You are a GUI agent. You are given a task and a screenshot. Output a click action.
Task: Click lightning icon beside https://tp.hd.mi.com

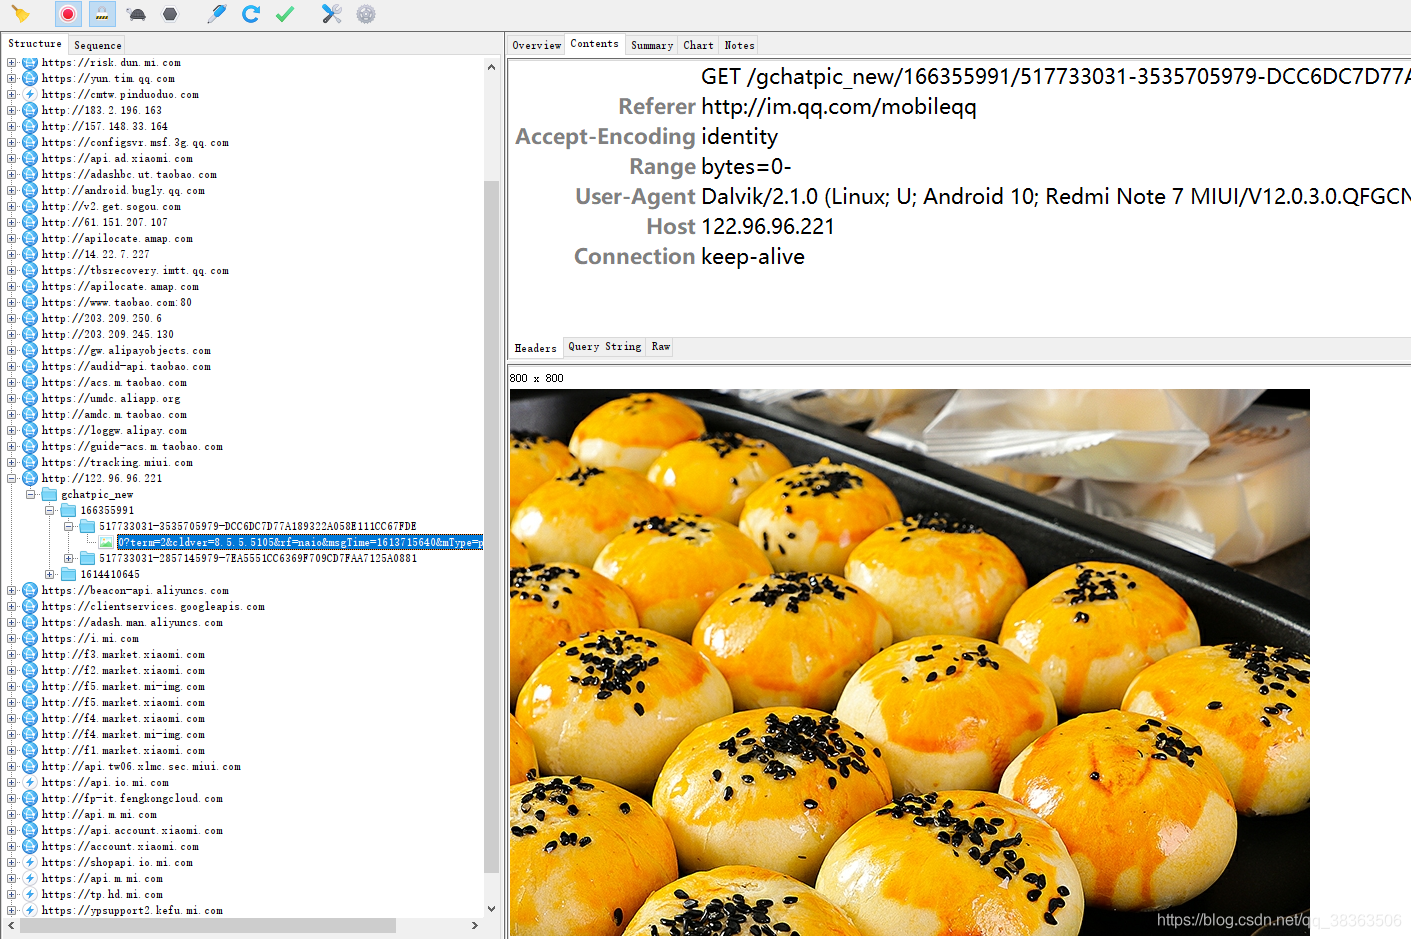pyautogui.click(x=30, y=895)
